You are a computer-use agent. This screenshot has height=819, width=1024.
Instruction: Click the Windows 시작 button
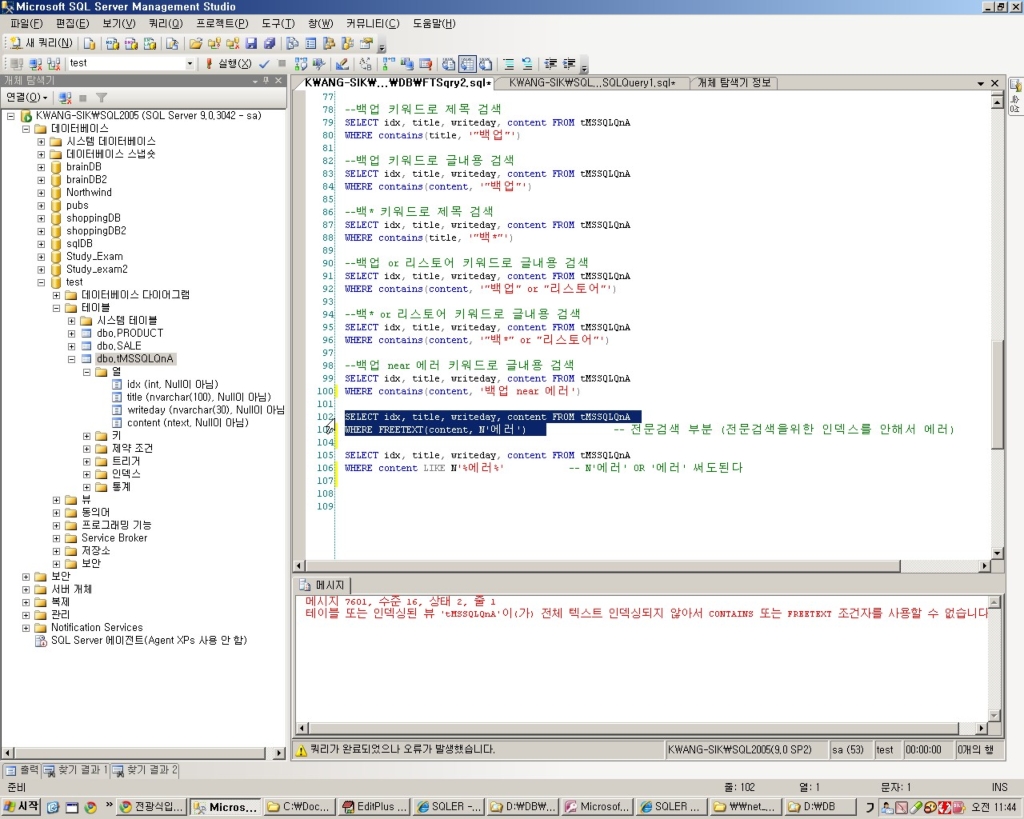tap(21, 807)
